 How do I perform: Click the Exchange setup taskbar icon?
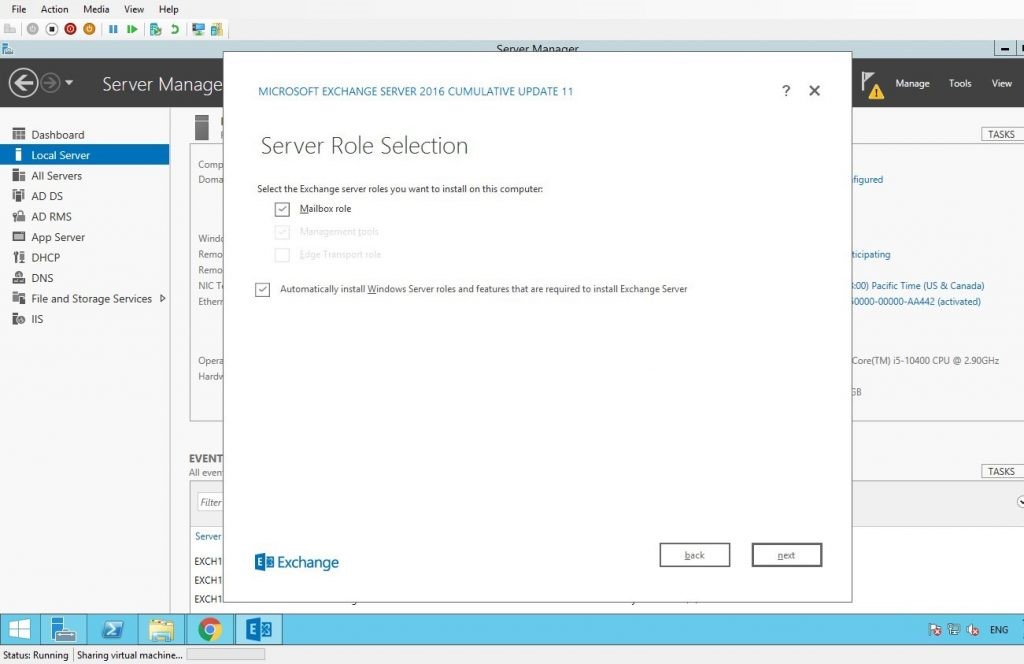259,629
